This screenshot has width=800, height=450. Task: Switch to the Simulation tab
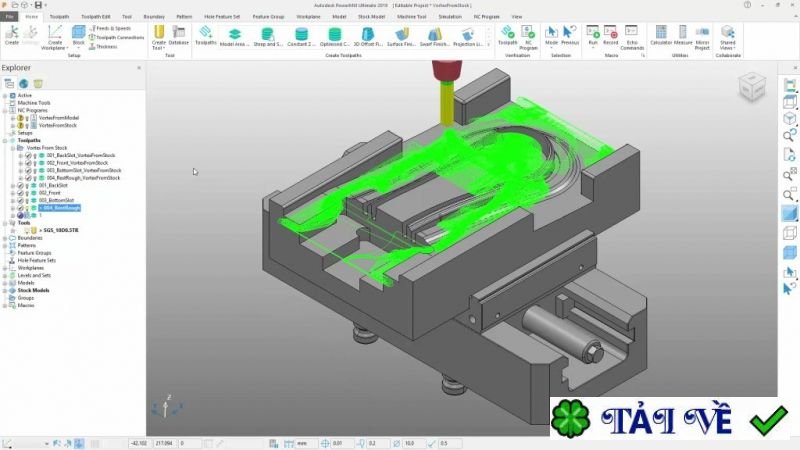pyautogui.click(x=450, y=17)
